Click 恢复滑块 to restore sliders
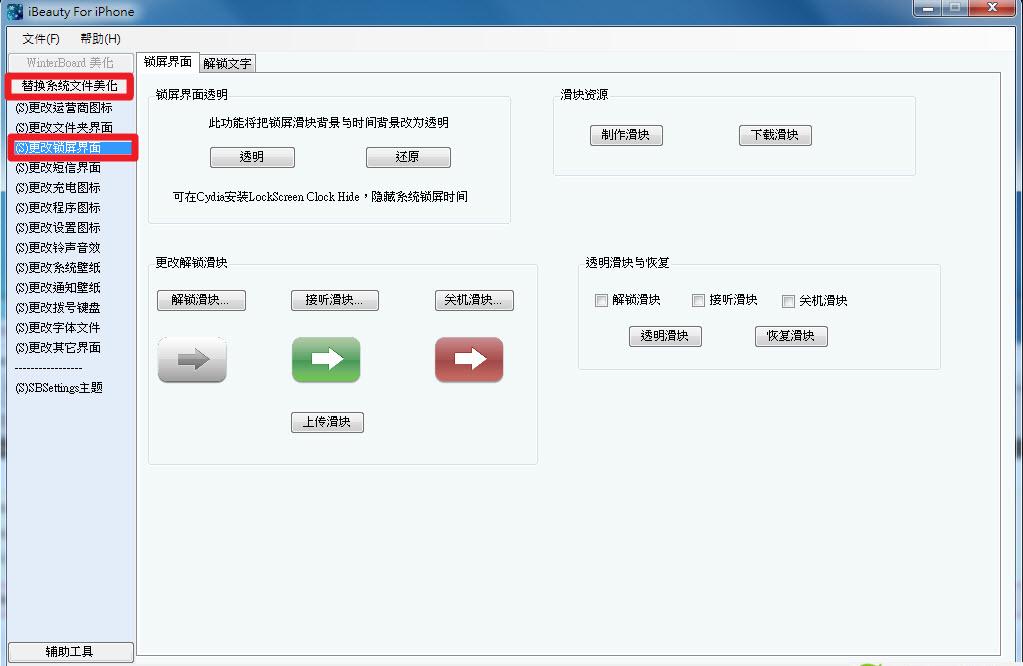Viewport: 1023px width, 666px height. click(791, 336)
